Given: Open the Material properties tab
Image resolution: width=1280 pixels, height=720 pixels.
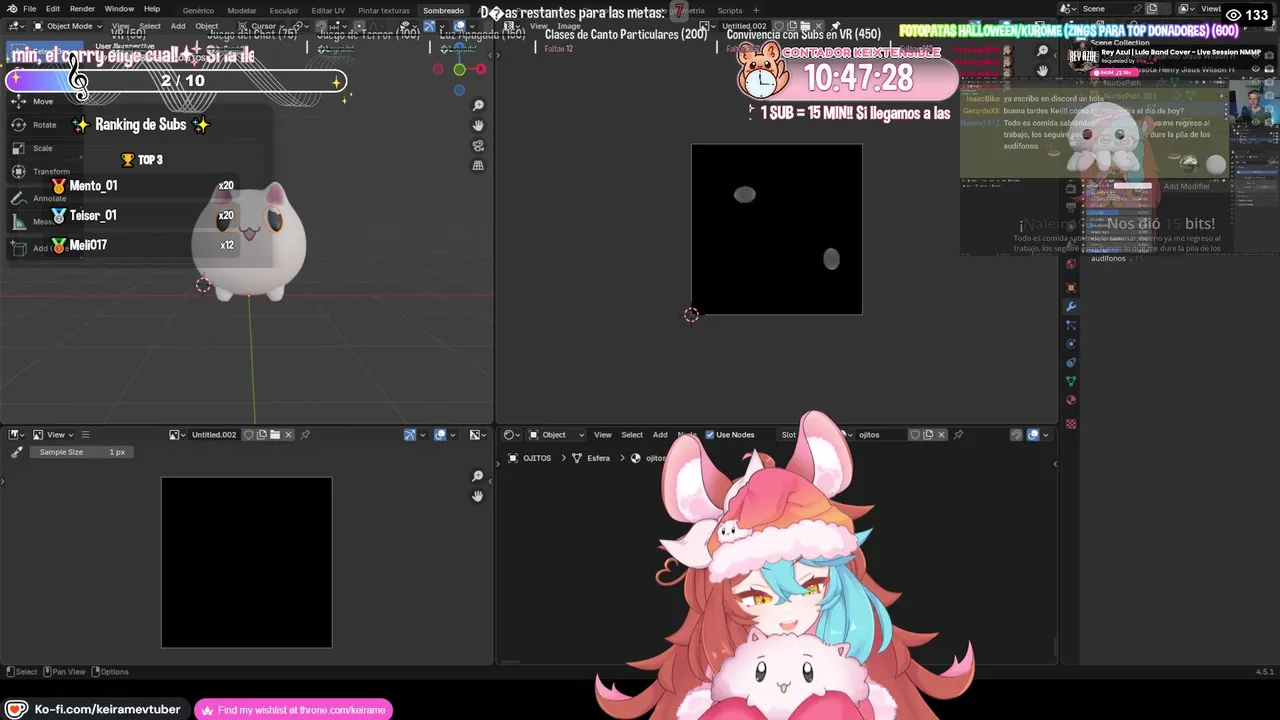Looking at the screenshot, I should tap(1071, 400).
